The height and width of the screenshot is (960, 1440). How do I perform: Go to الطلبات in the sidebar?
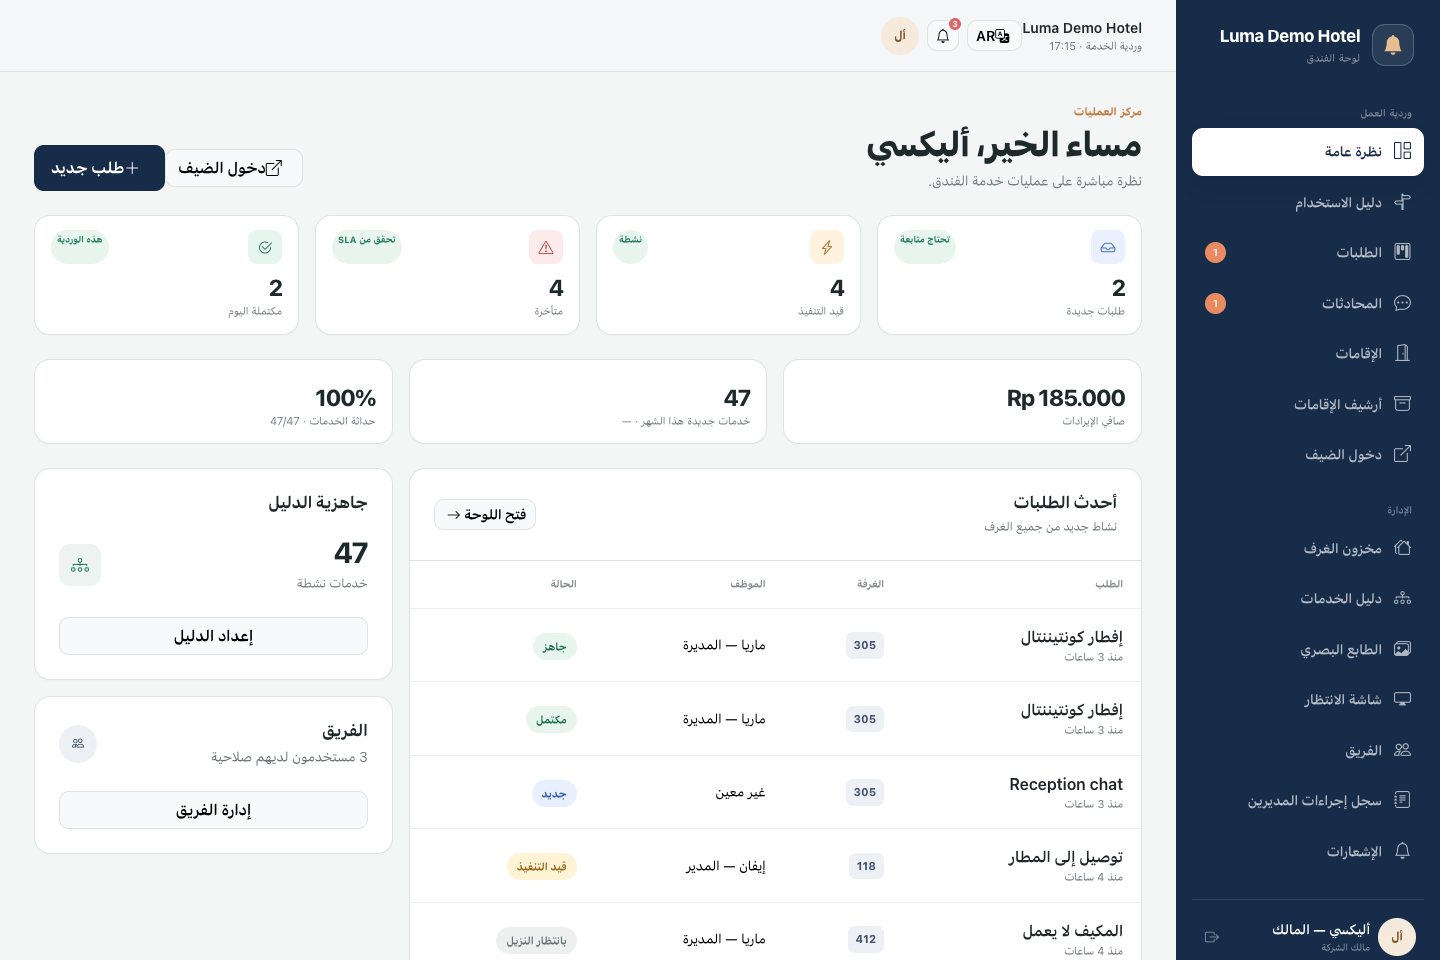tap(1308, 252)
